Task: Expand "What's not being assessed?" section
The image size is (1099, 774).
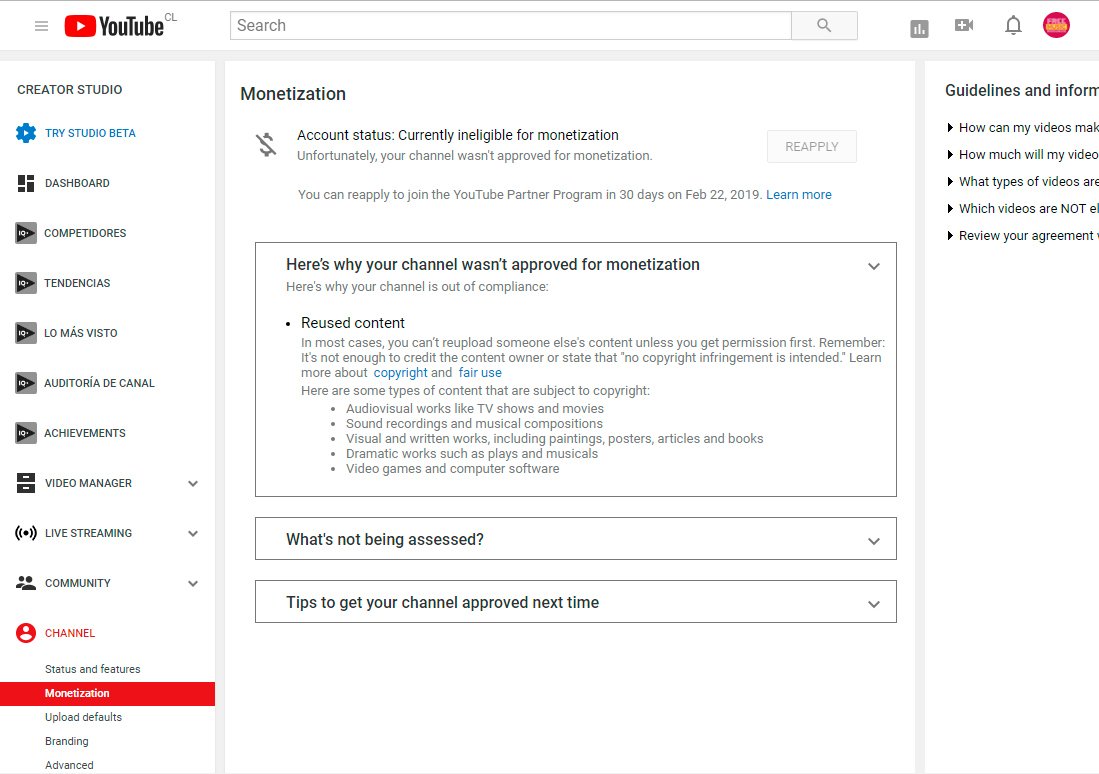Action: pyautogui.click(x=873, y=541)
